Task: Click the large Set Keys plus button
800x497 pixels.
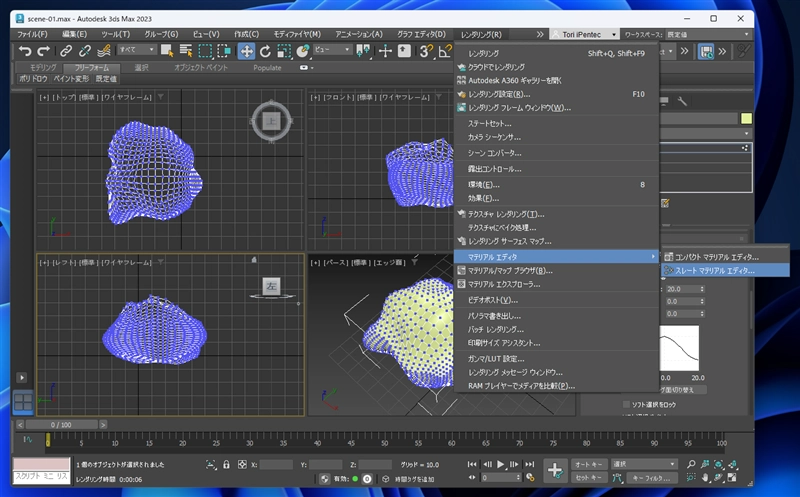Action: [x=555, y=470]
